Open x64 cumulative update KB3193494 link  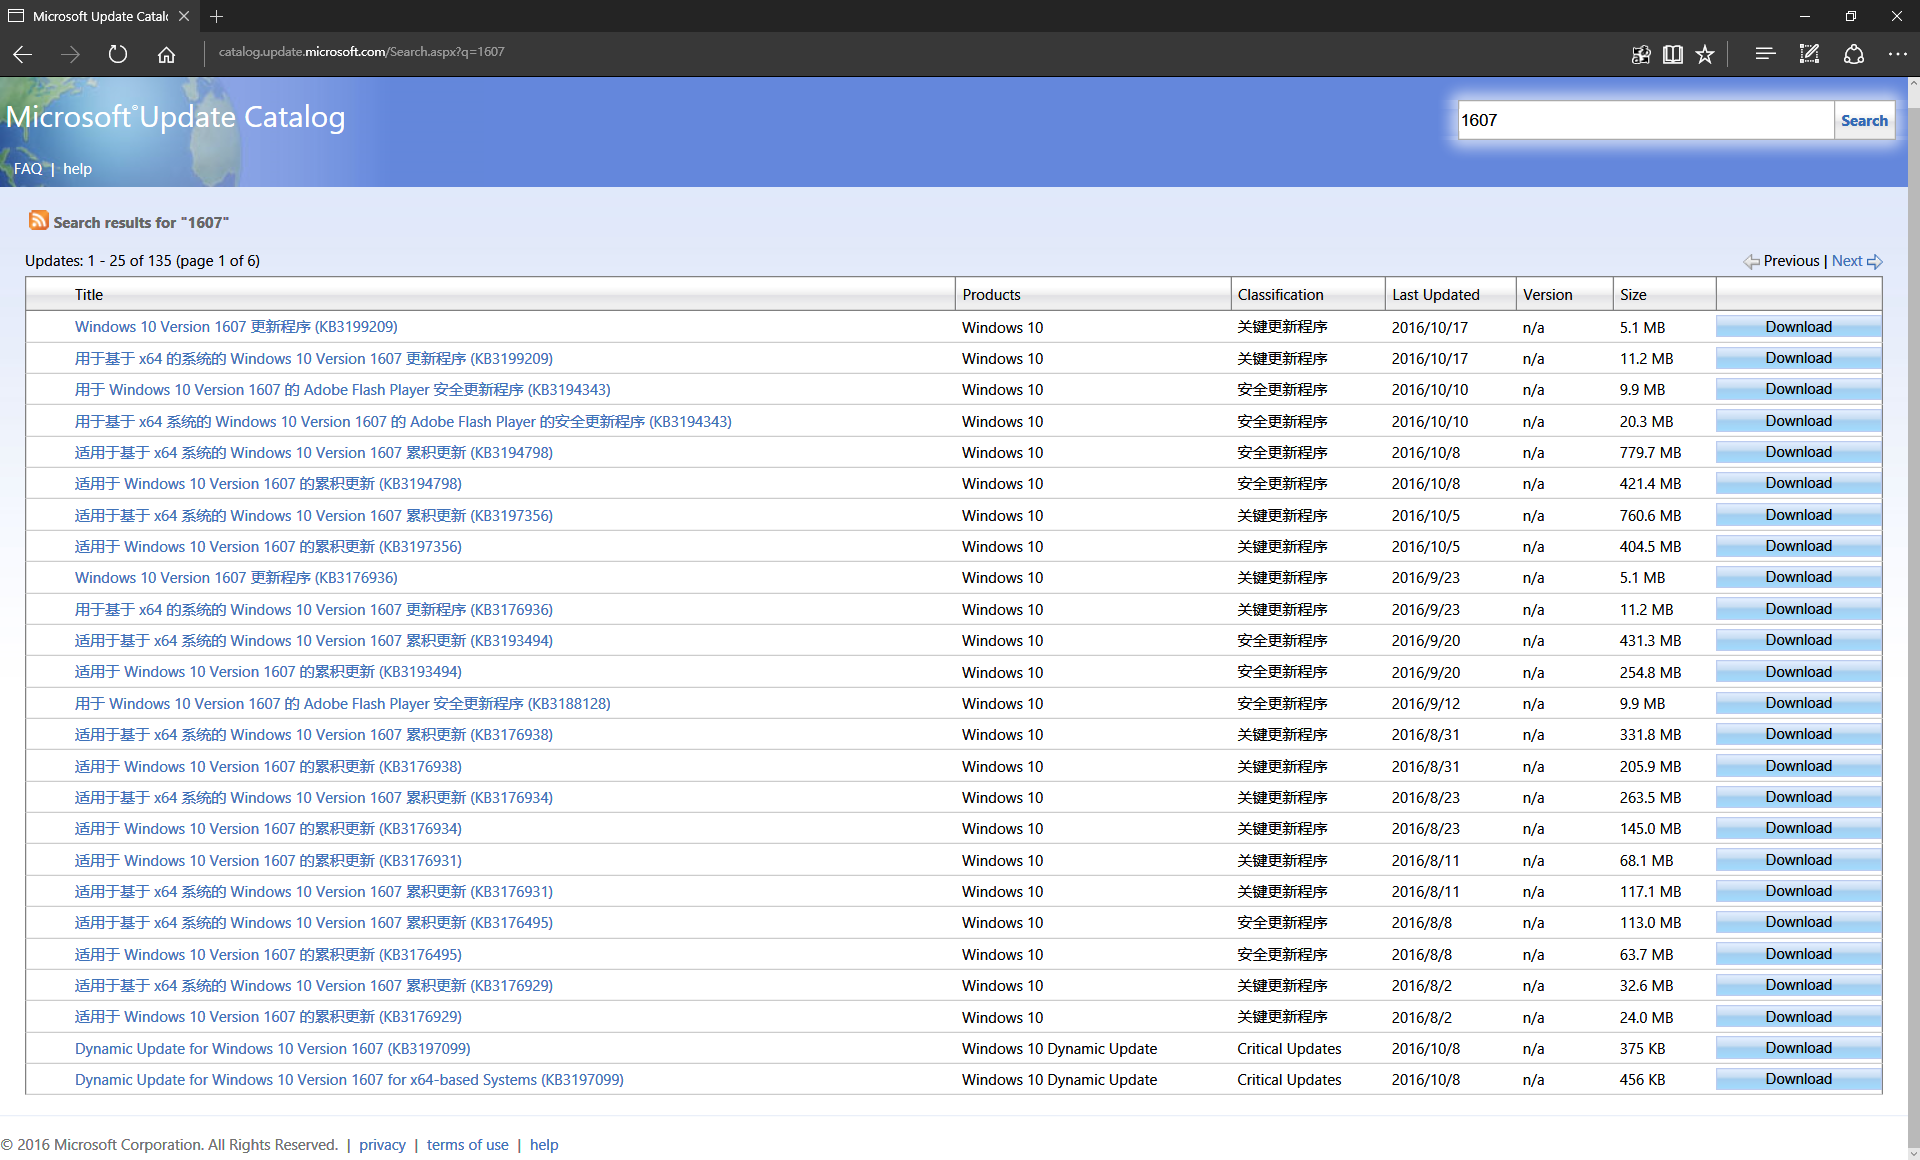(x=313, y=641)
